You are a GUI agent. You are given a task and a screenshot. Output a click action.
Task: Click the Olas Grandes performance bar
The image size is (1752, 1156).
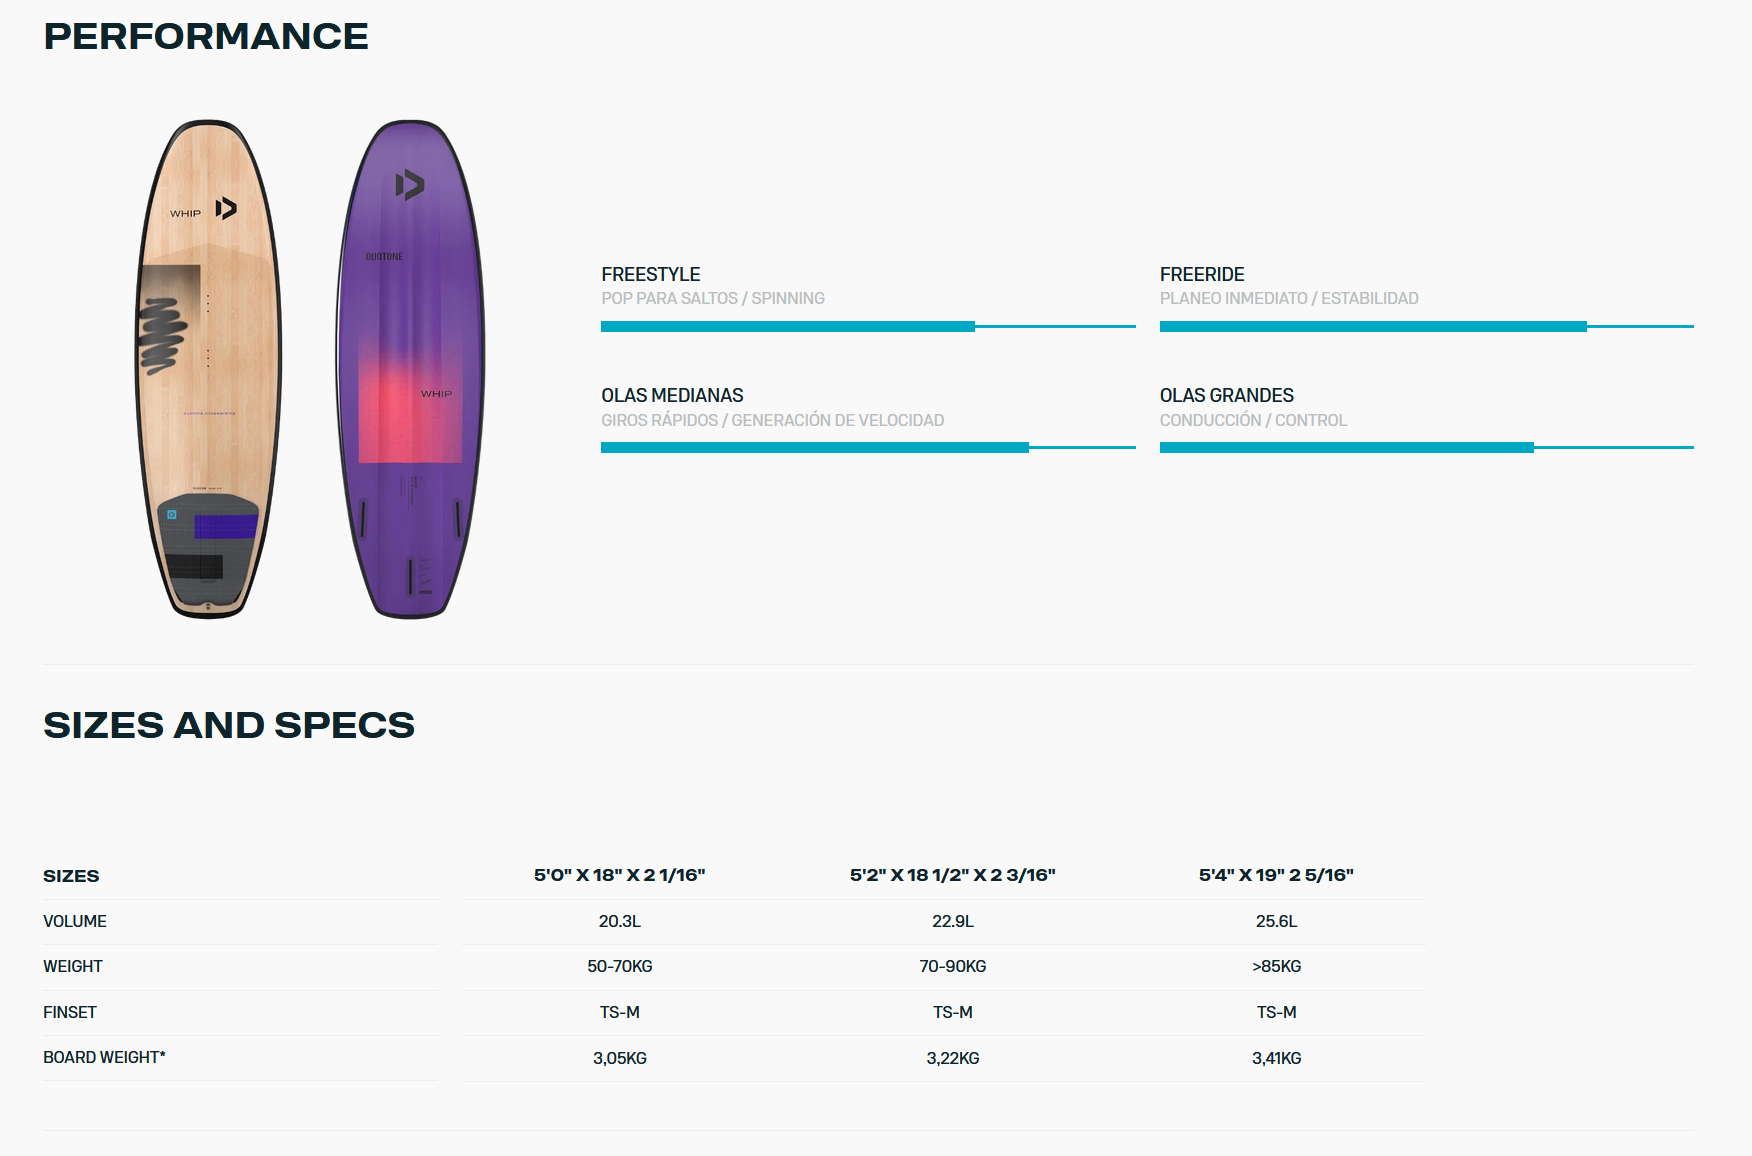click(x=1426, y=447)
